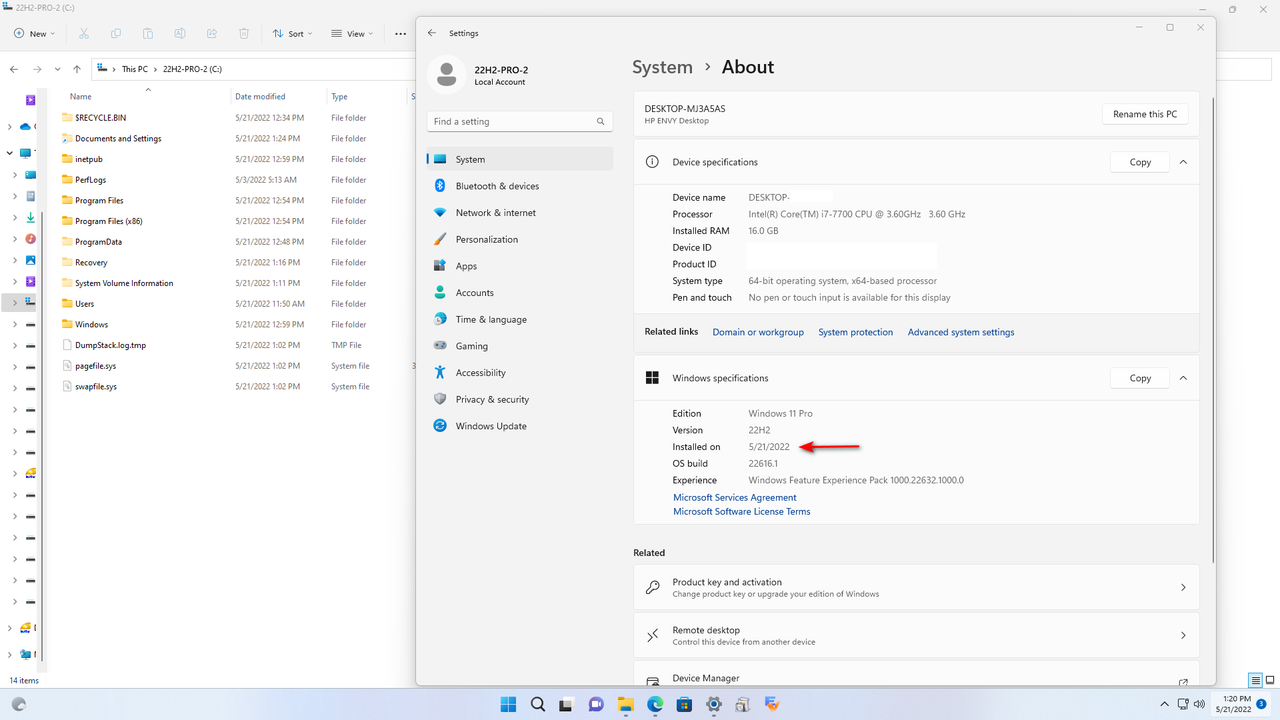Click the Copy icon in File Explorer toolbar
This screenshot has width=1280, height=720.
pyautogui.click(x=116, y=33)
